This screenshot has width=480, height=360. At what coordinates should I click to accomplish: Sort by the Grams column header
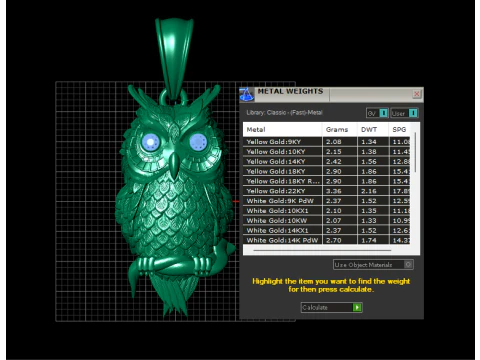tap(340, 130)
